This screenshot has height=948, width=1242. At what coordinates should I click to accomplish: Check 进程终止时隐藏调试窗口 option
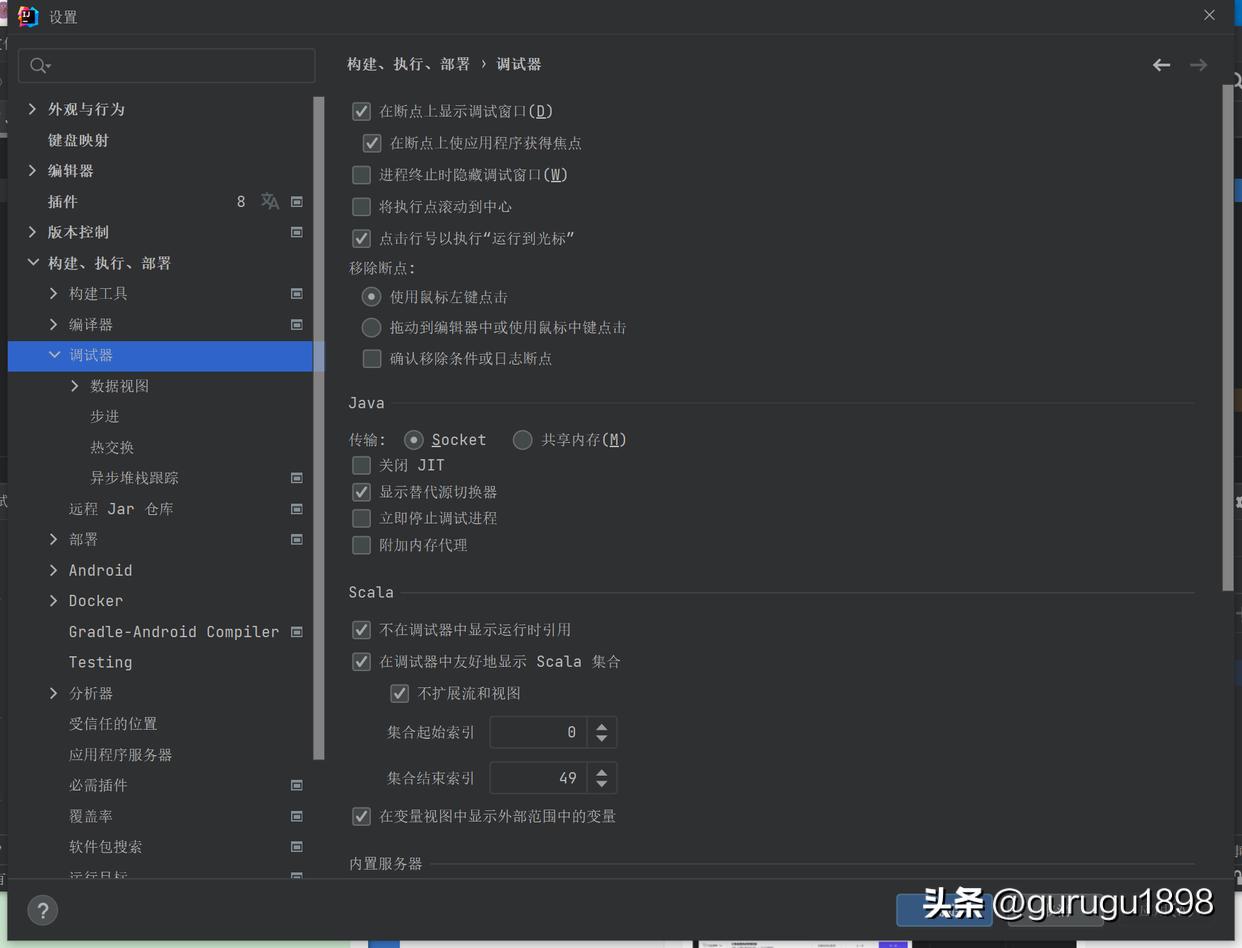(361, 175)
